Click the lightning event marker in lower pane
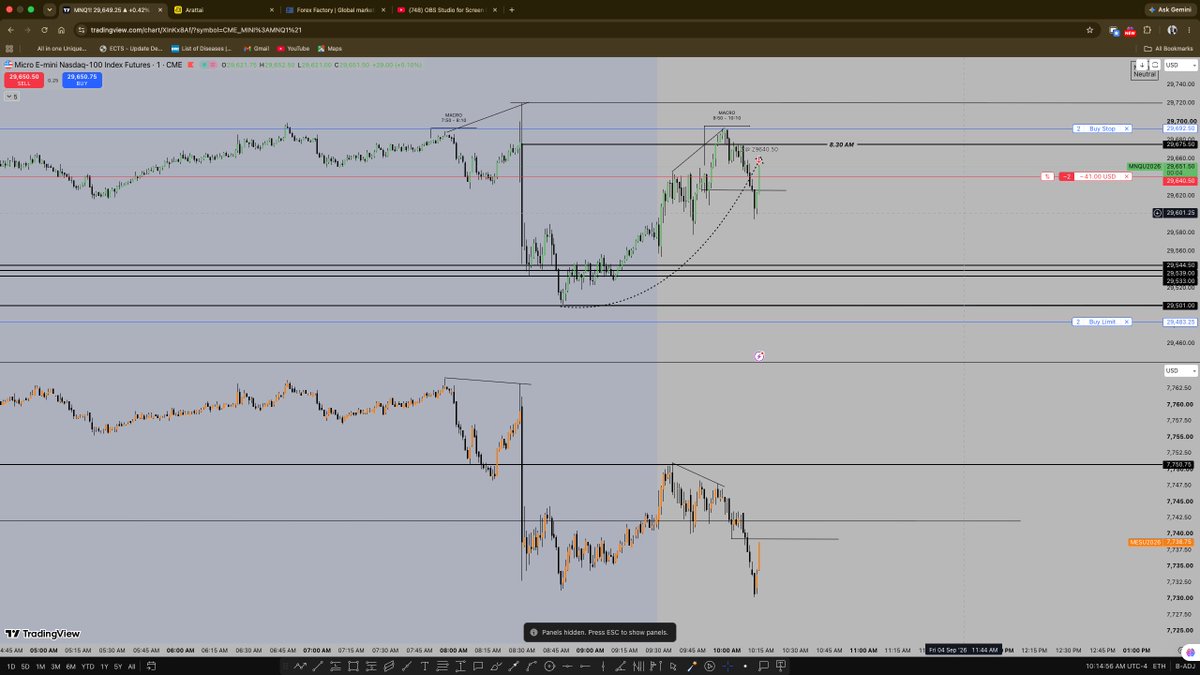The image size is (1200, 675). coord(759,356)
